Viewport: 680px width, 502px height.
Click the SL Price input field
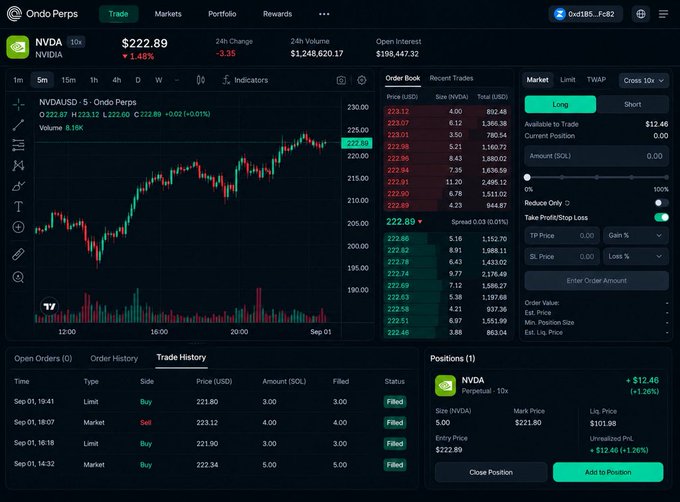click(562, 256)
